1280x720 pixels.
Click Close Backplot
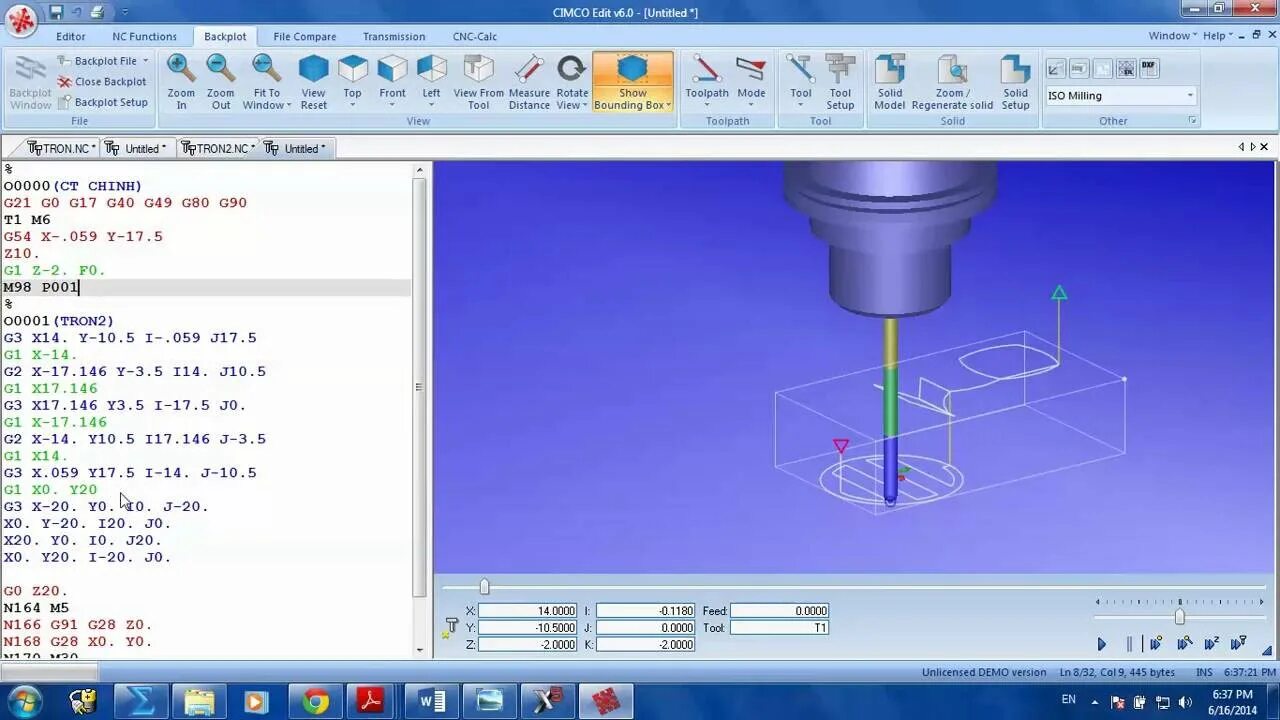coord(102,82)
